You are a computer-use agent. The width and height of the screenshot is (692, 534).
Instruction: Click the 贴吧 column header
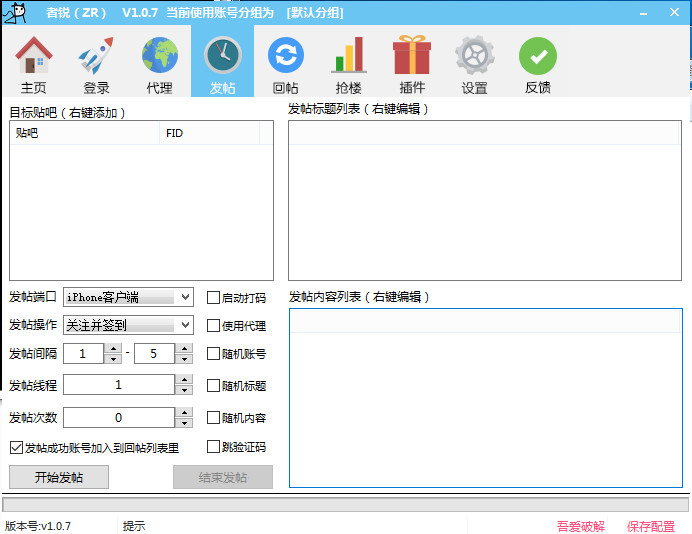[x=85, y=133]
